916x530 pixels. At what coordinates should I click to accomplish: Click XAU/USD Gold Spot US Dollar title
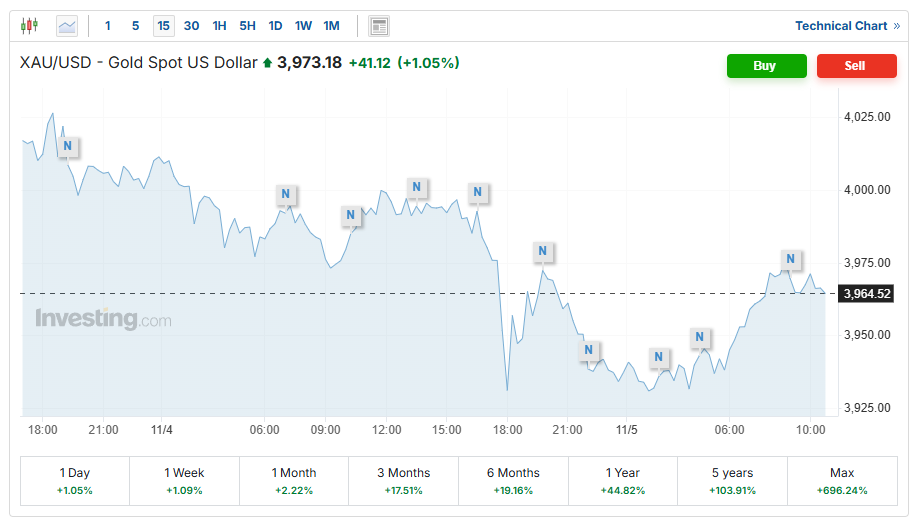pos(138,63)
